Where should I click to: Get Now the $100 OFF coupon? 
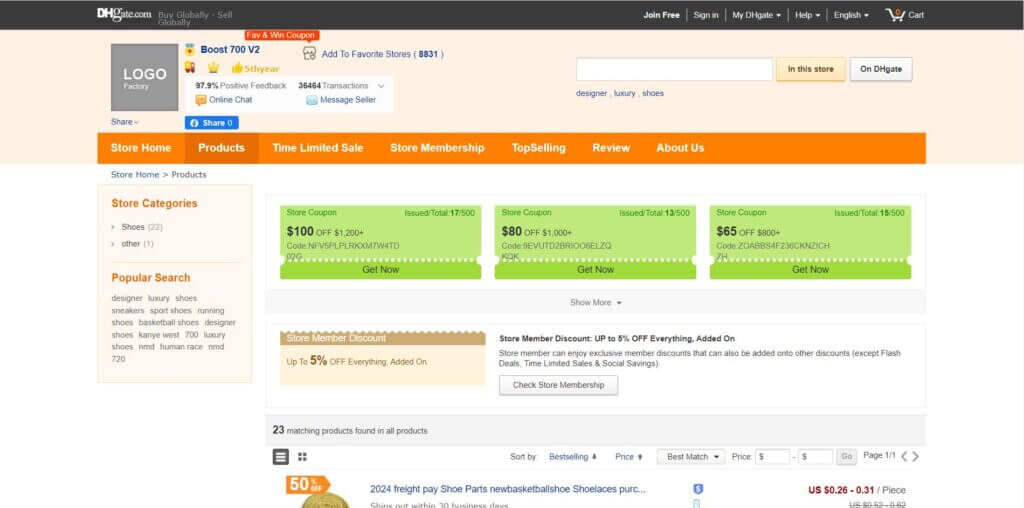click(381, 270)
